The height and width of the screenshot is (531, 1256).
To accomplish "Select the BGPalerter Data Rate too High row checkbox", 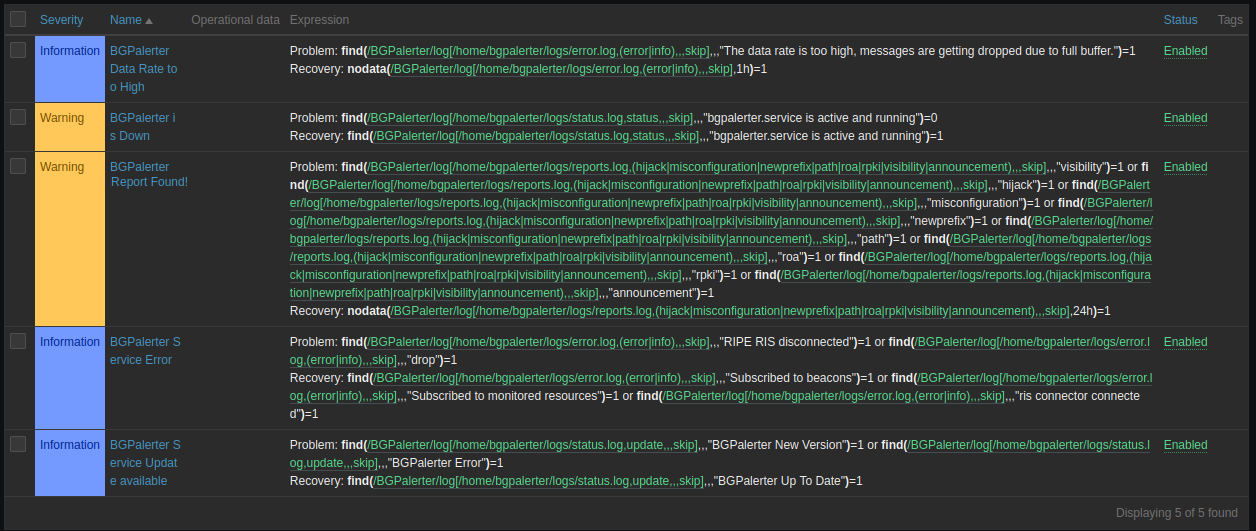I will point(18,50).
